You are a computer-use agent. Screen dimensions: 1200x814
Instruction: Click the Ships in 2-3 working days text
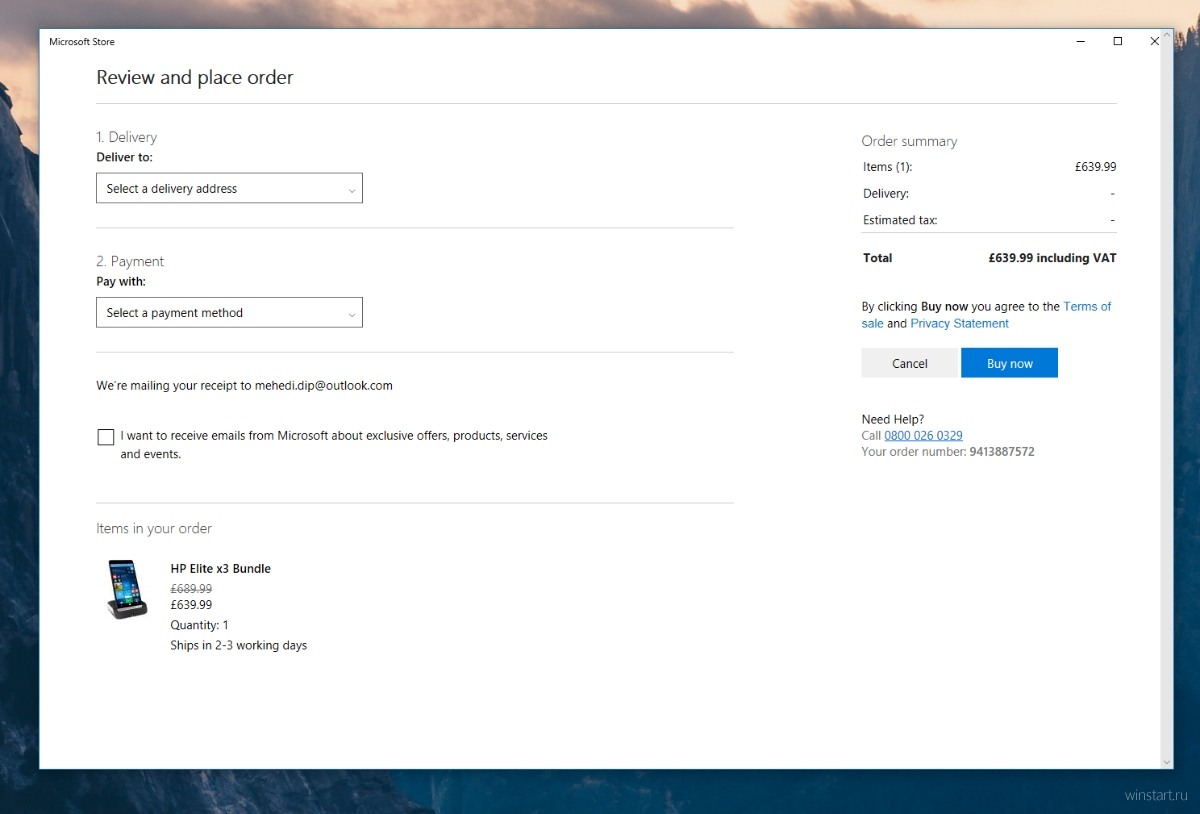(x=238, y=645)
